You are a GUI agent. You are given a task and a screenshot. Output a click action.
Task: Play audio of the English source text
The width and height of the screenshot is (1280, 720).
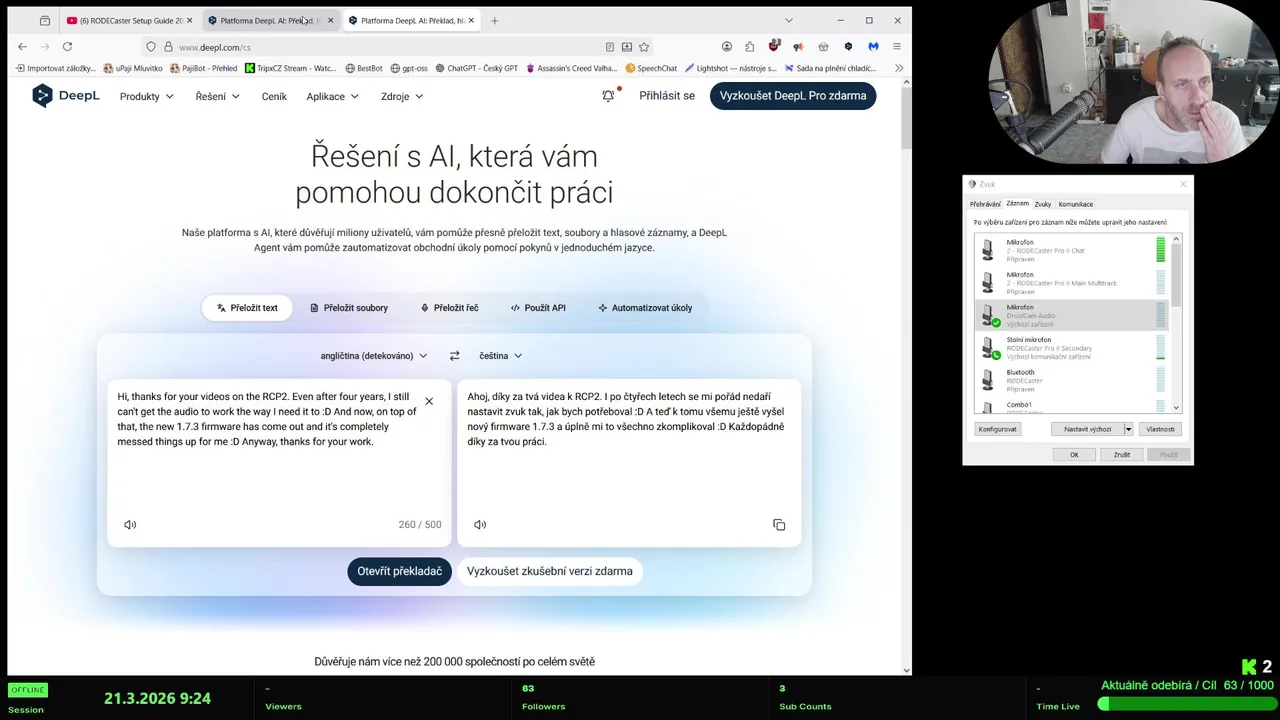tap(130, 525)
